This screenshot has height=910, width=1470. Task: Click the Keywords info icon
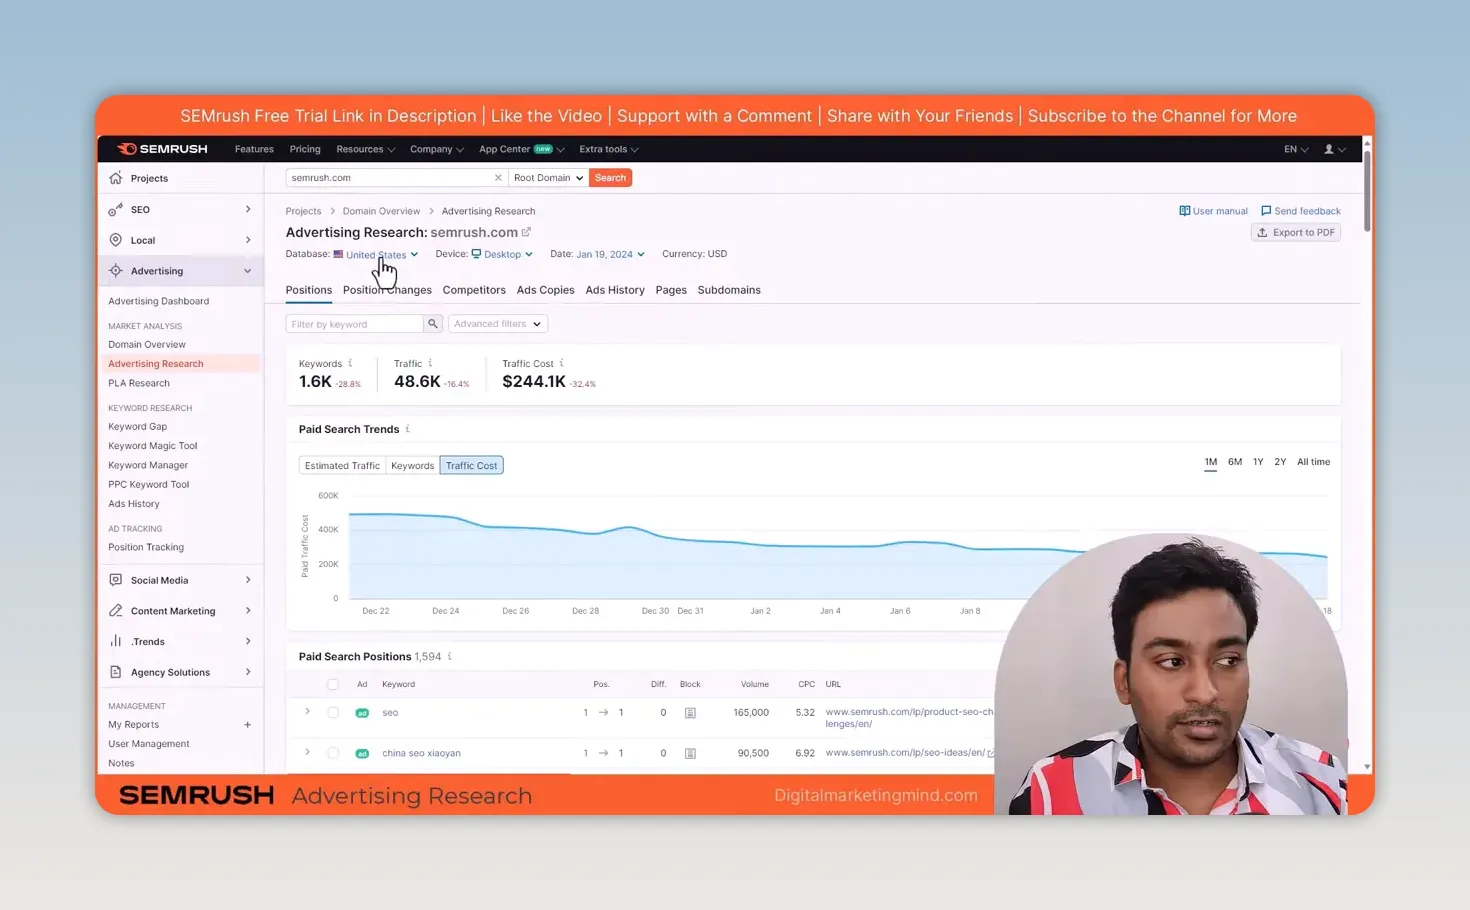click(350, 363)
